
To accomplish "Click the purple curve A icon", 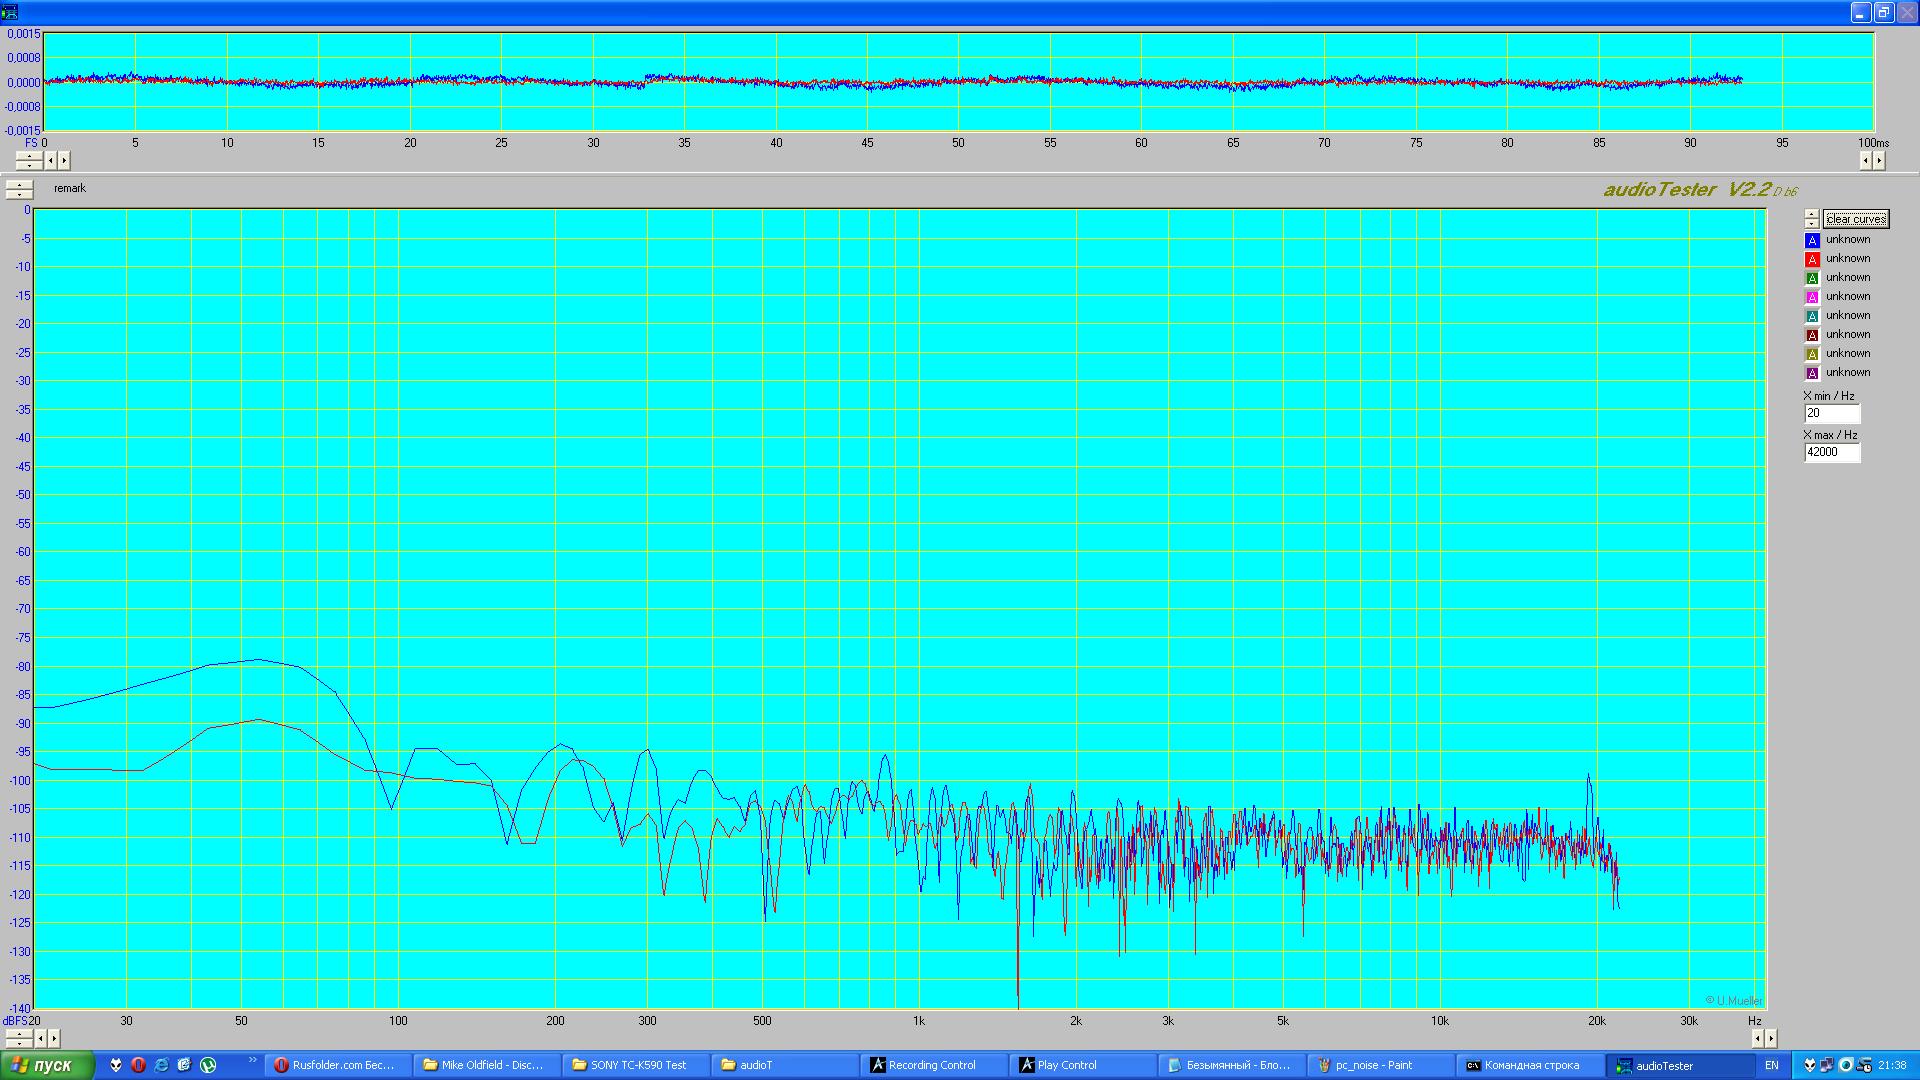I will point(1811,373).
